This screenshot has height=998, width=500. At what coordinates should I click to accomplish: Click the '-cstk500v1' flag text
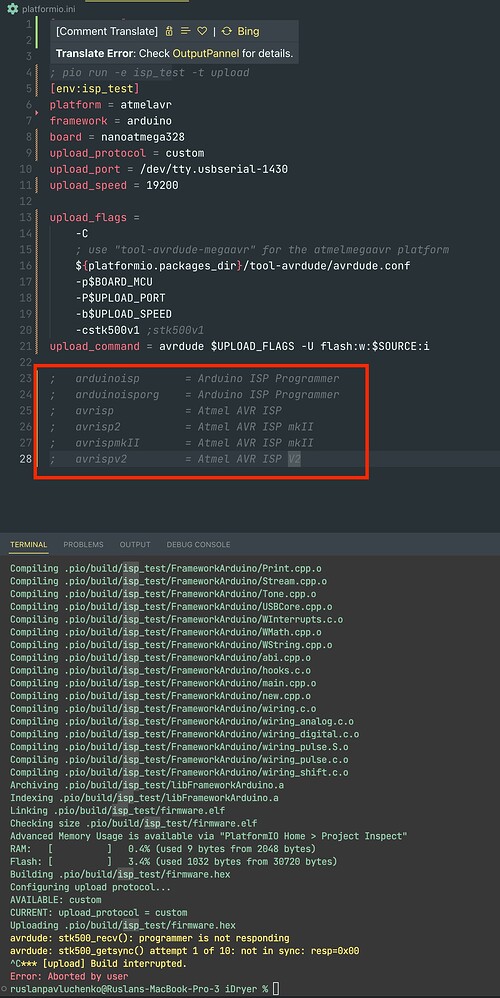[x=108, y=330]
